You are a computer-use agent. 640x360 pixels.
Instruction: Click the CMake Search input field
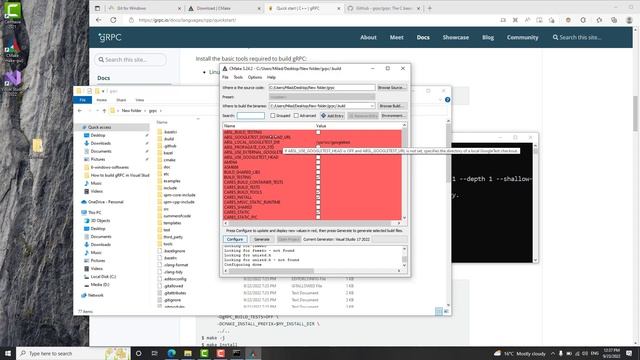click(x=251, y=116)
